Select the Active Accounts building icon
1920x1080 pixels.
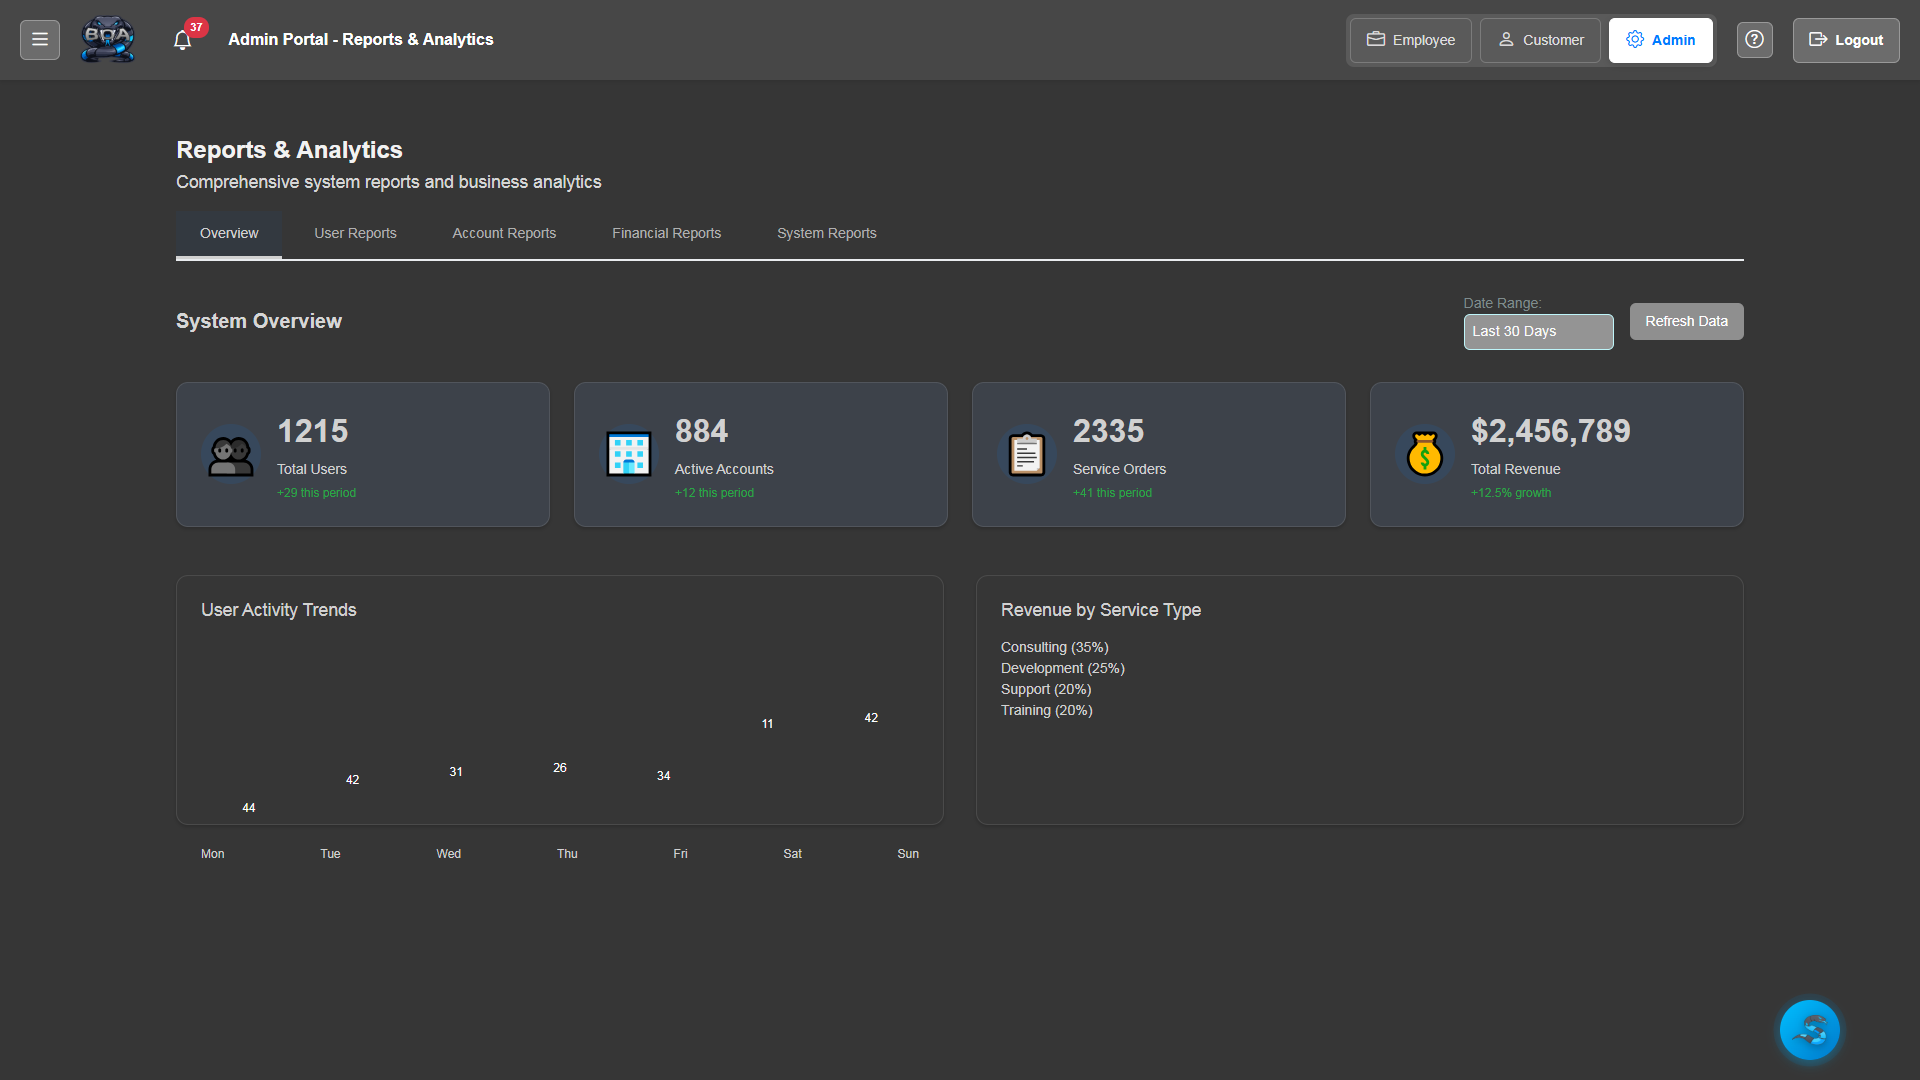point(628,454)
